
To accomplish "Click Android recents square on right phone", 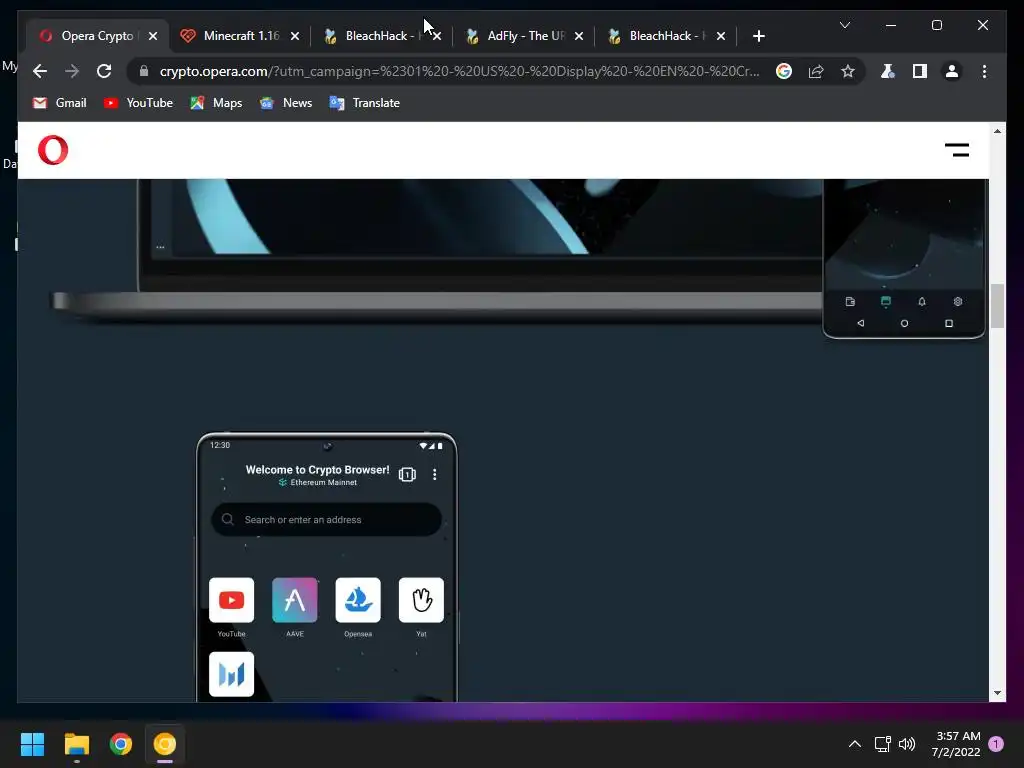I will [x=949, y=323].
